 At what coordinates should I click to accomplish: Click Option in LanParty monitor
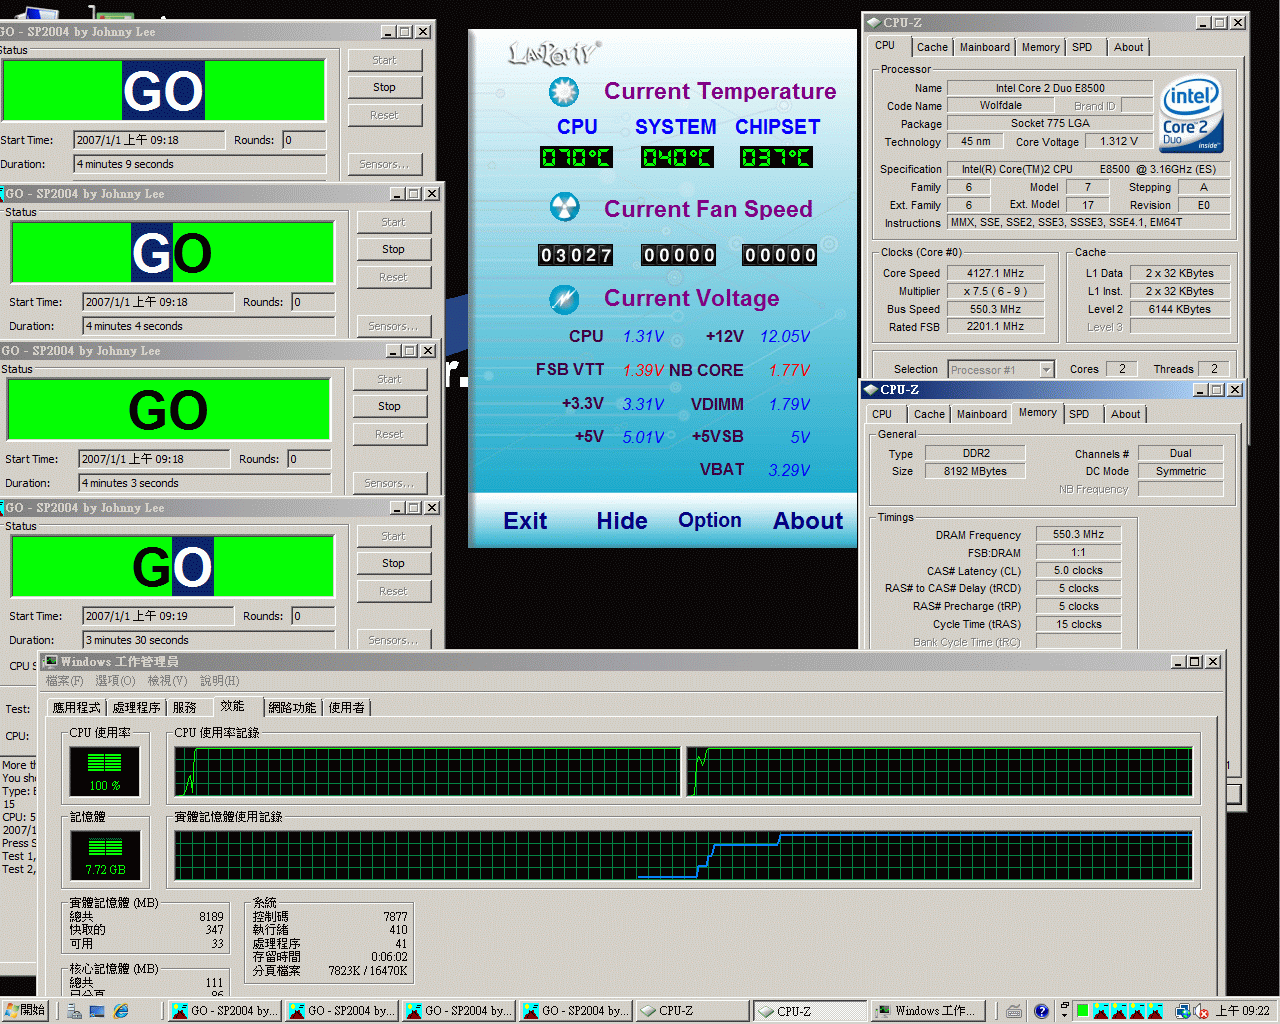point(710,520)
